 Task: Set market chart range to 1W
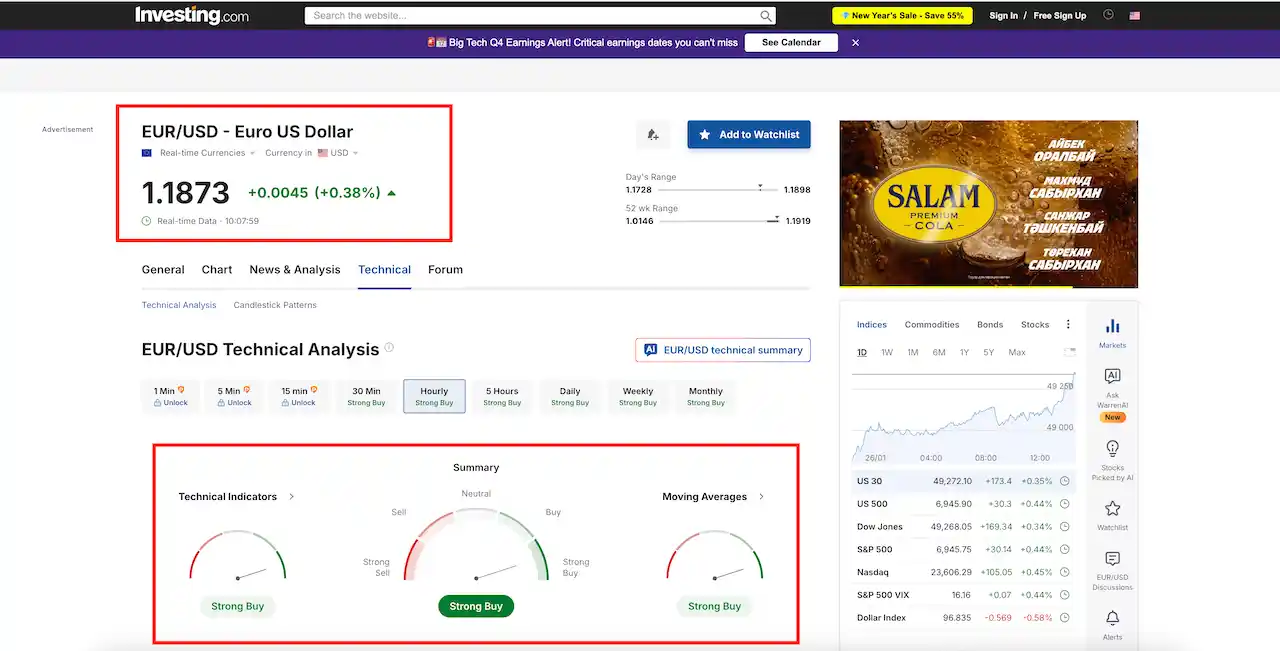tap(887, 352)
